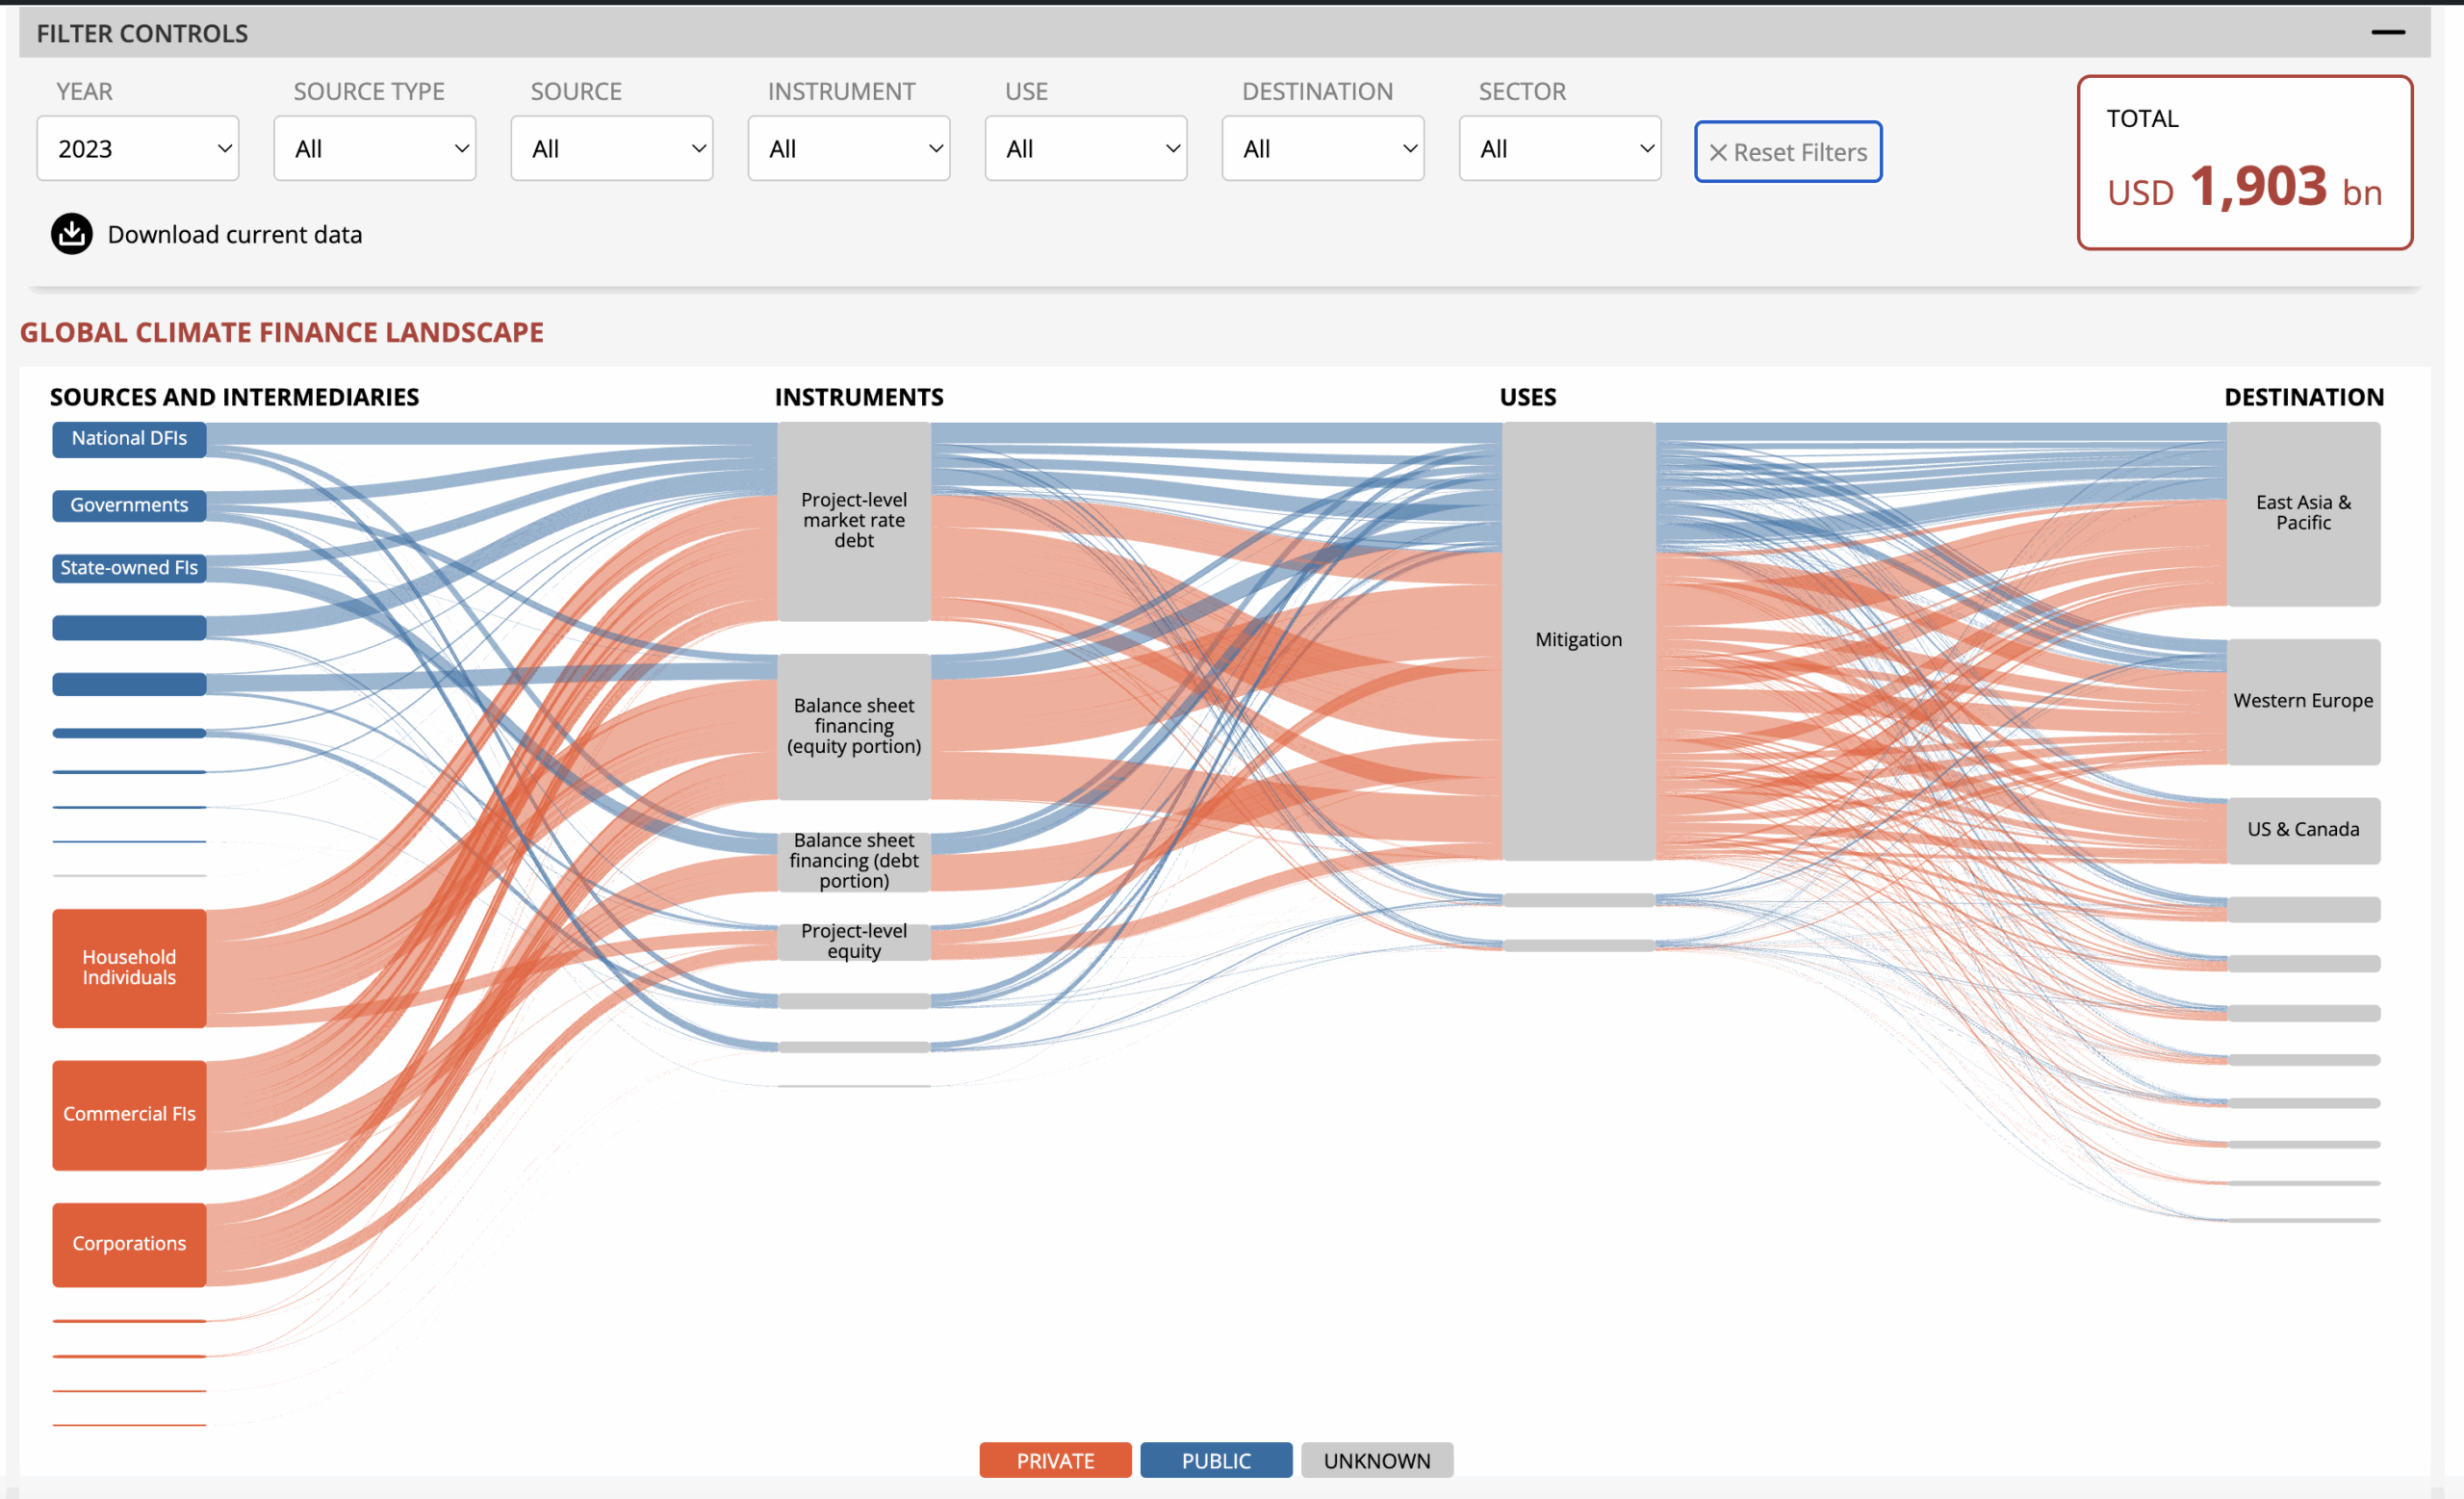The image size is (2464, 1499).
Task: Click the Commercial FIs node
Action: tap(129, 1114)
